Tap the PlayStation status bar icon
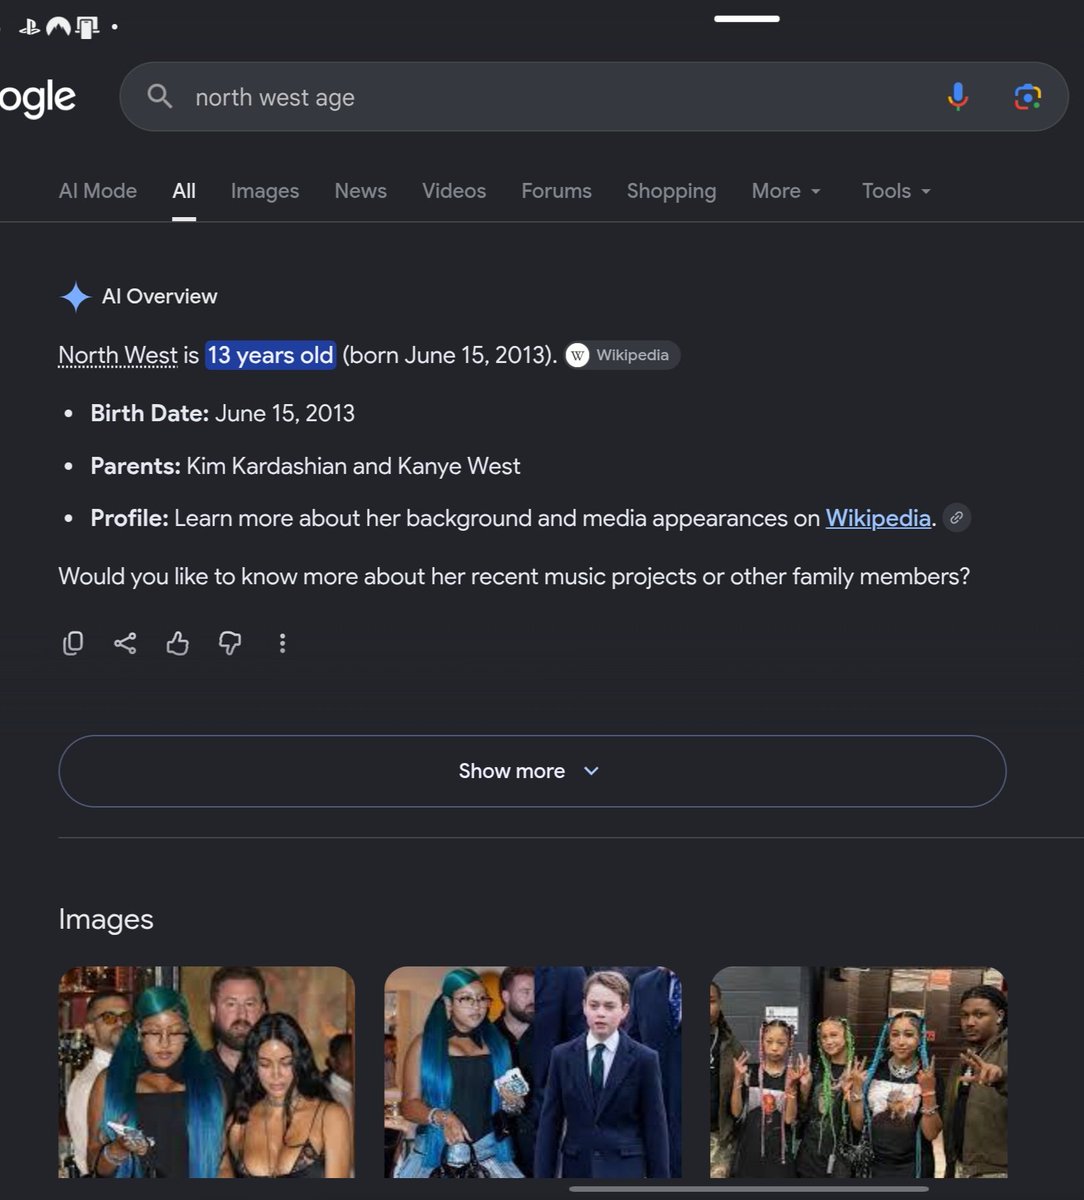The height and width of the screenshot is (1200, 1084). coord(29,27)
